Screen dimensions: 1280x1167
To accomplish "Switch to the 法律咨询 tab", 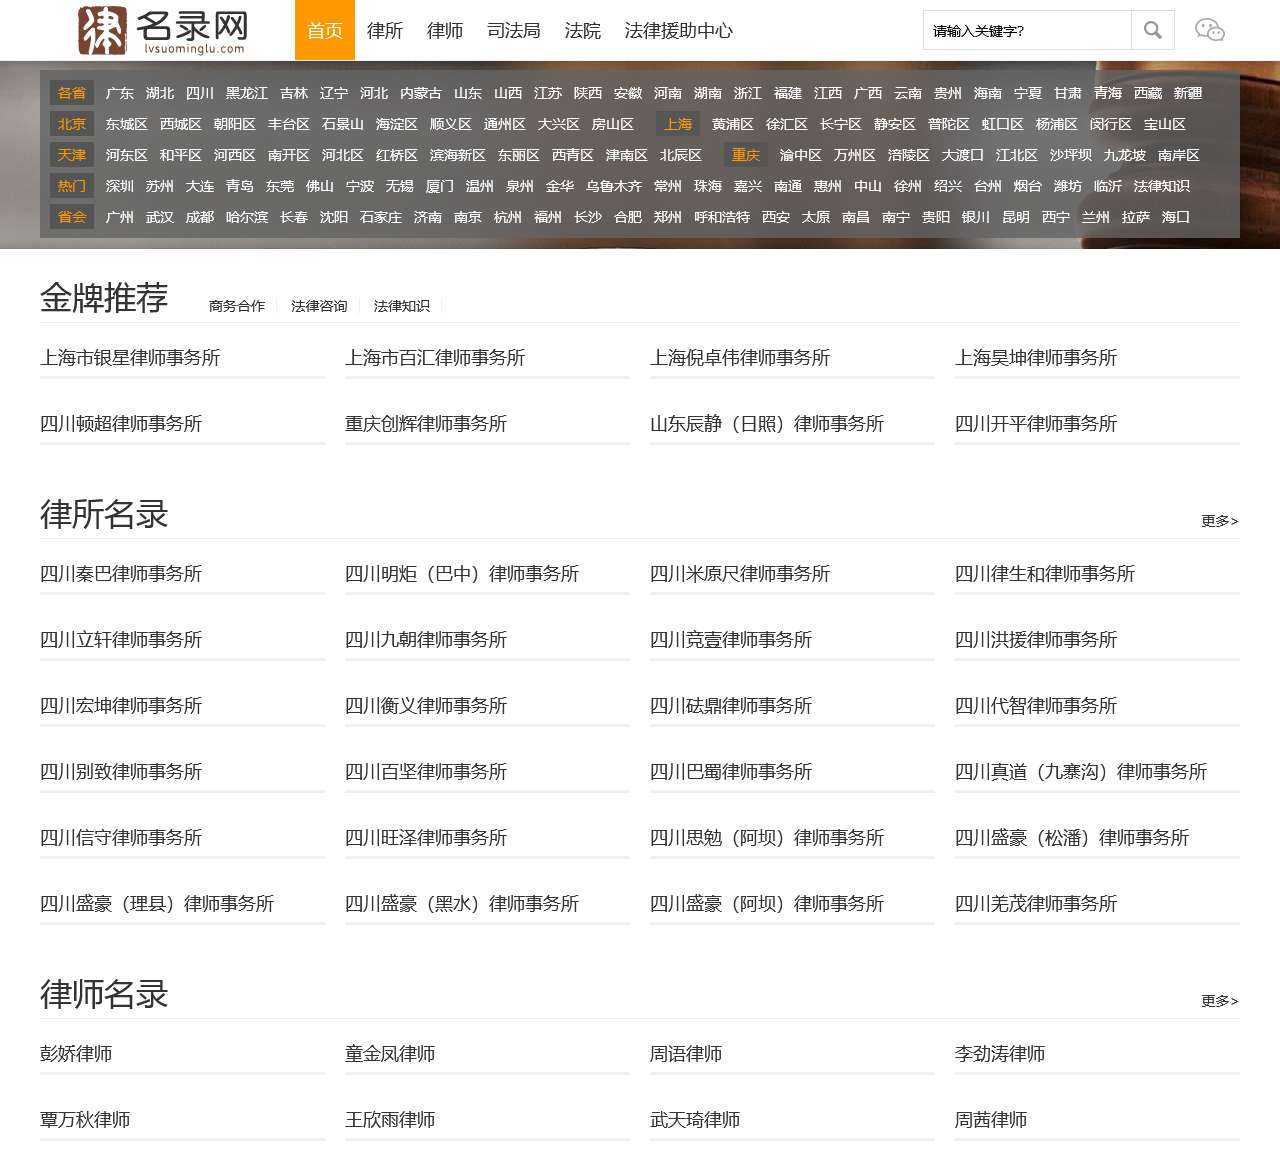I will click(x=317, y=306).
